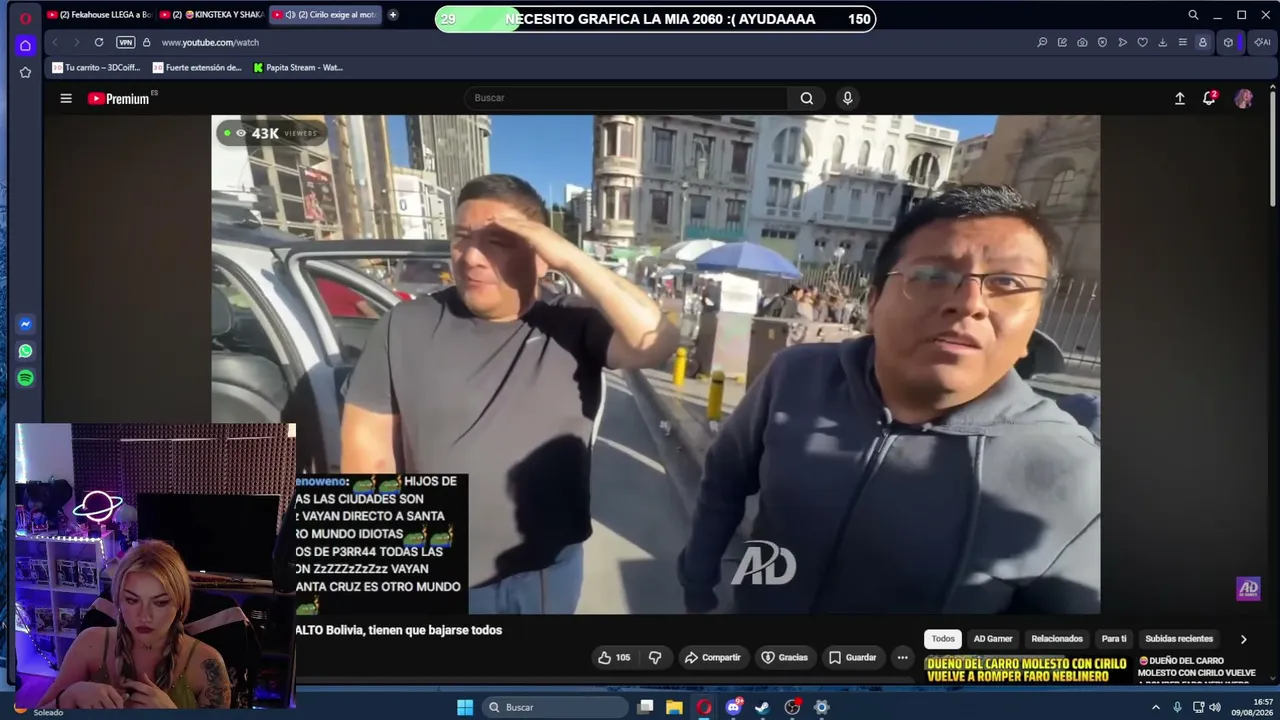Open the extensions cube icon
The image size is (1280, 720).
pyautogui.click(x=1228, y=42)
